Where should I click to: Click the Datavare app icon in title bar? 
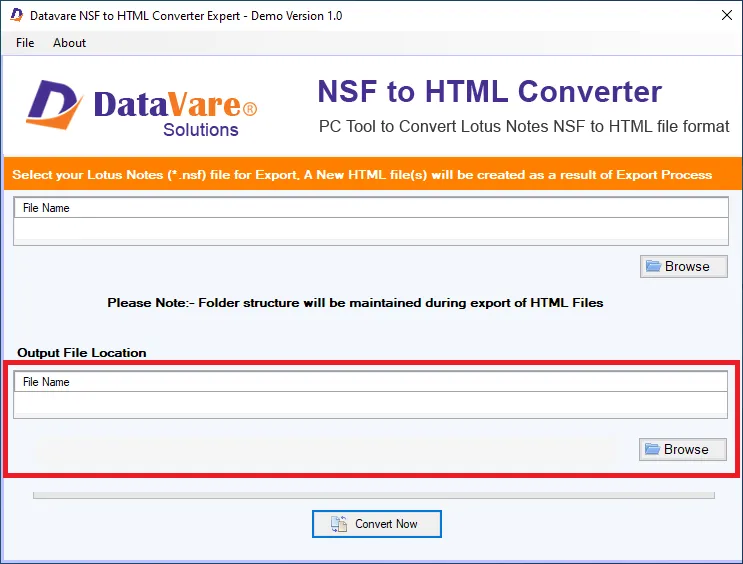17,15
